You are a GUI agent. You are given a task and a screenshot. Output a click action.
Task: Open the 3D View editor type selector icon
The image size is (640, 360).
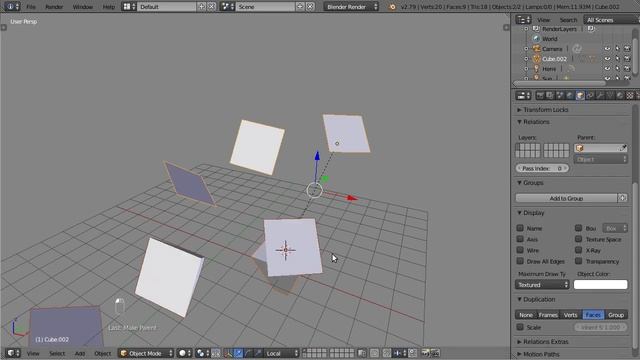13,353
